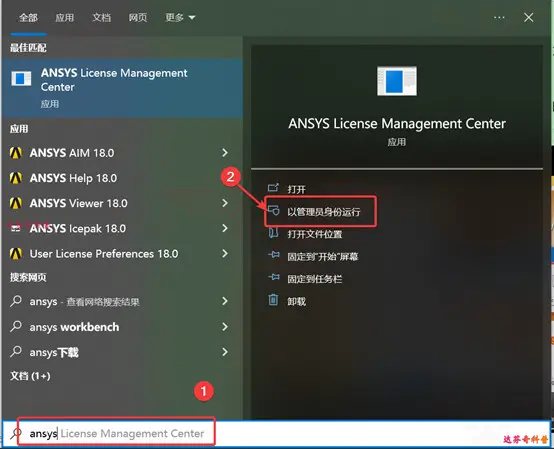Expand ANSYS AIM 18.0 arrow

pyautogui.click(x=225, y=153)
